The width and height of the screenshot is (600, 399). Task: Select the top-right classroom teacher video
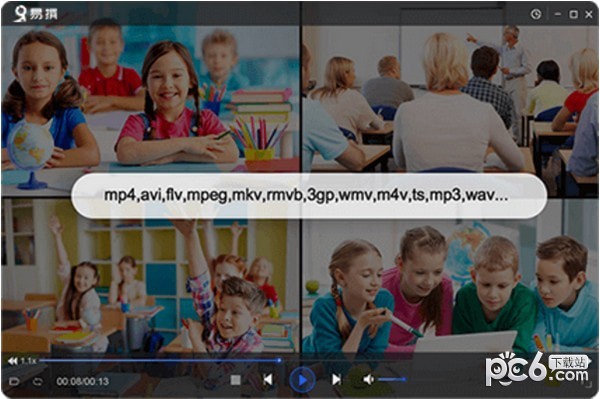coord(450,99)
